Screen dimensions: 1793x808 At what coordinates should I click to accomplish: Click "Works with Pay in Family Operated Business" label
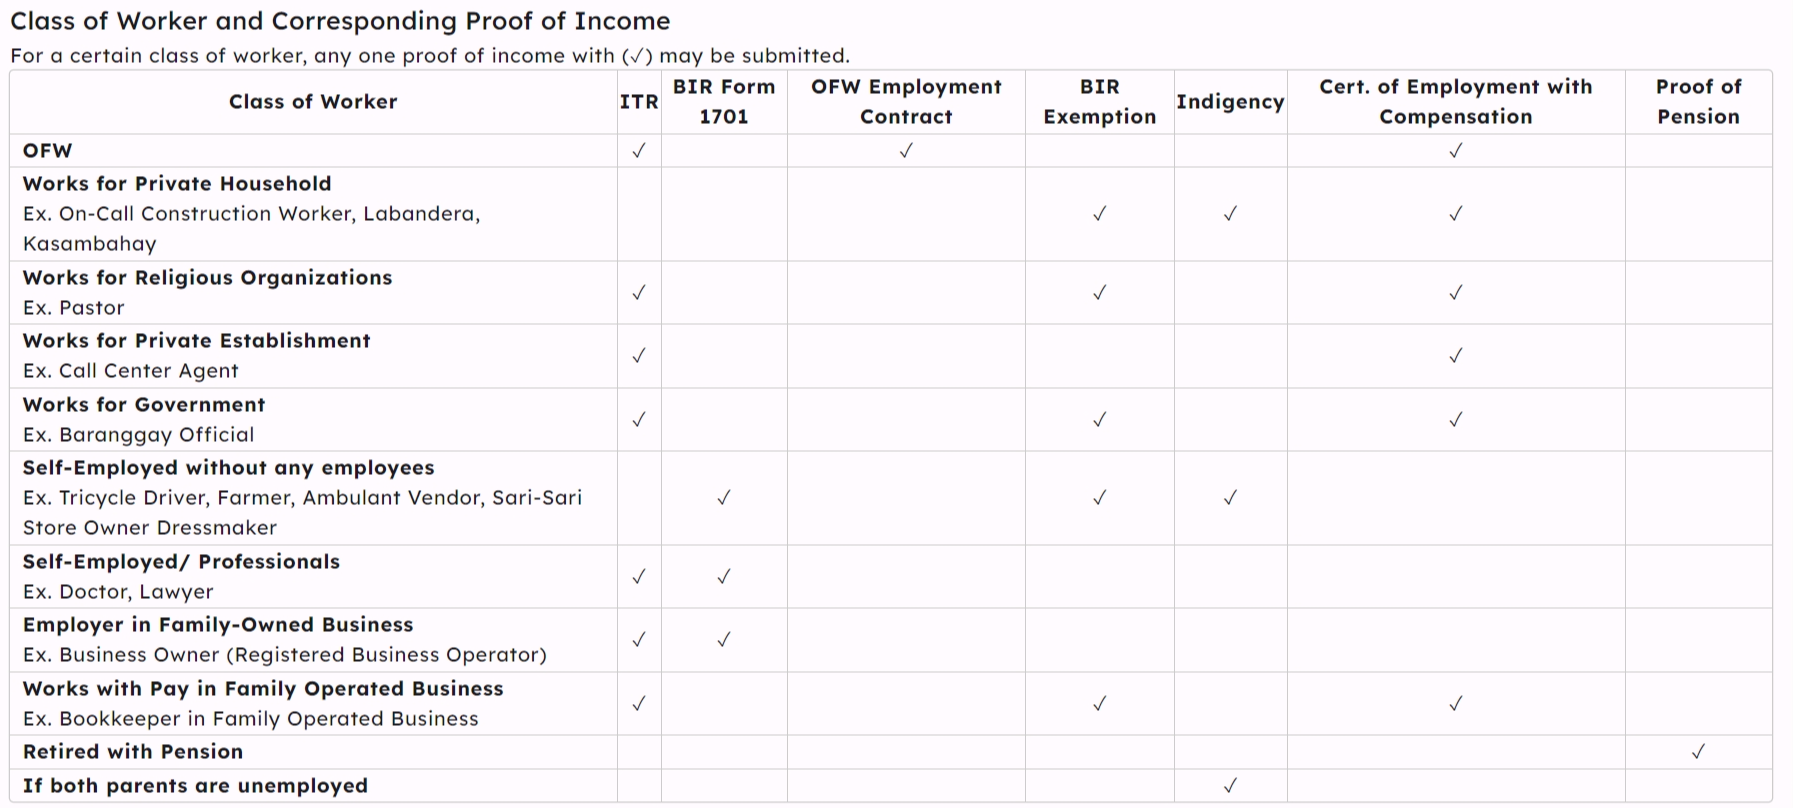click(263, 689)
